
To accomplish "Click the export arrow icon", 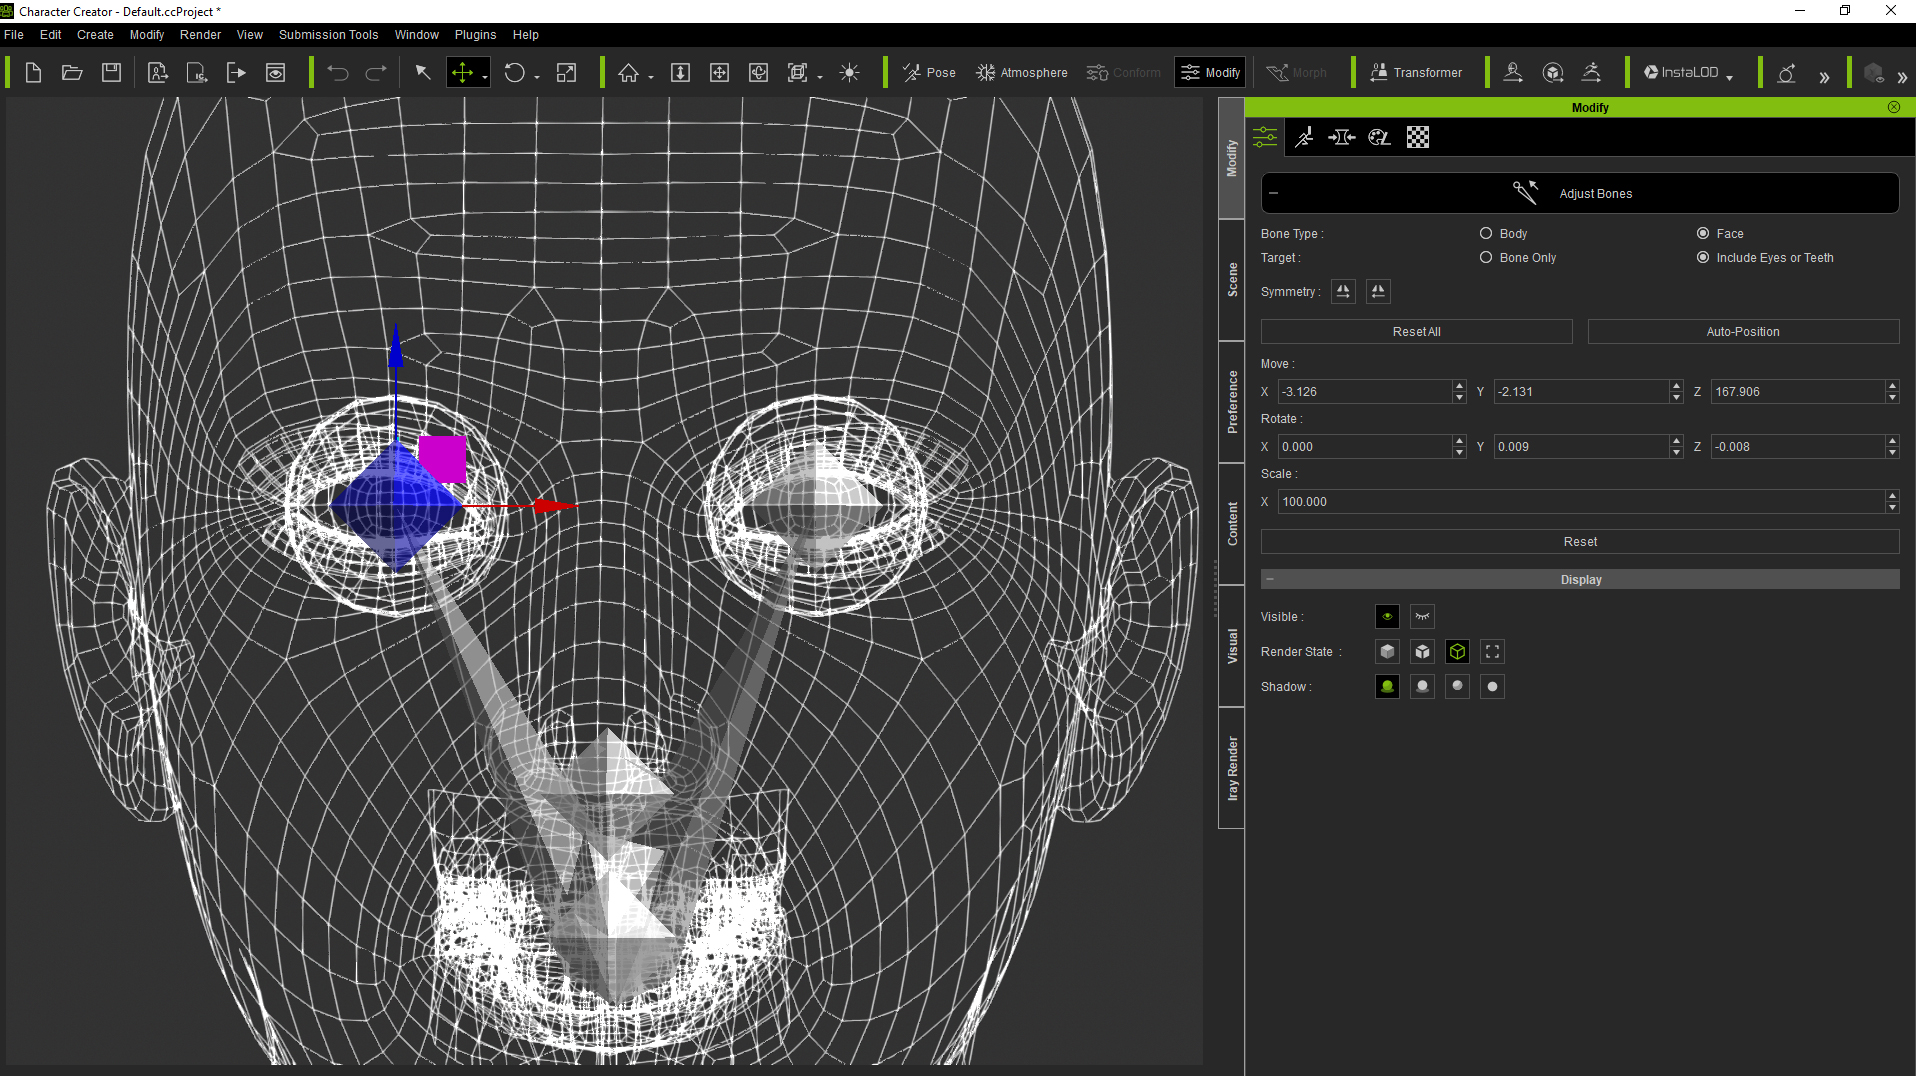I will [236, 72].
